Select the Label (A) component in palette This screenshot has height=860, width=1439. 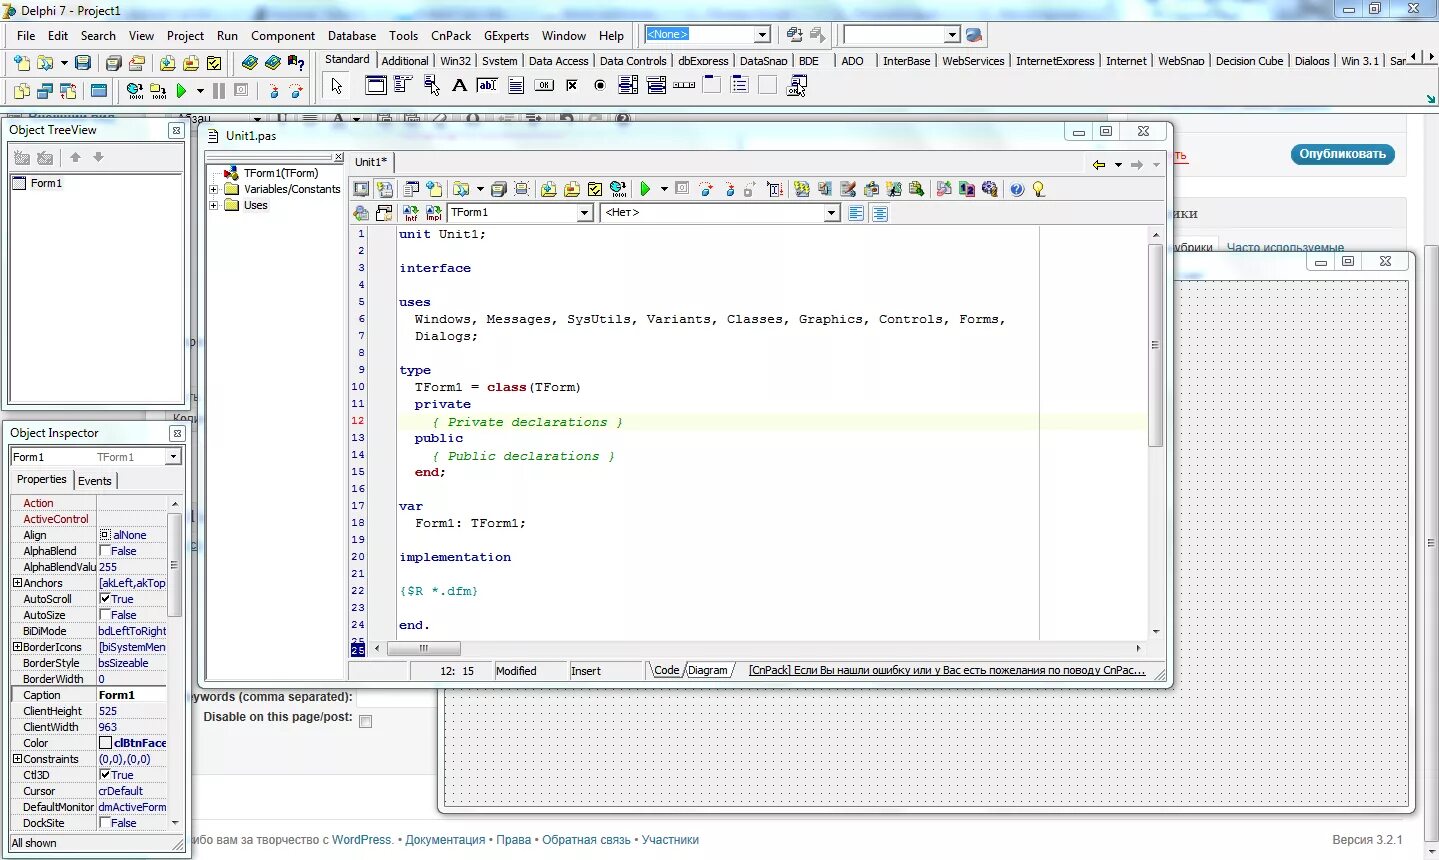(x=459, y=86)
